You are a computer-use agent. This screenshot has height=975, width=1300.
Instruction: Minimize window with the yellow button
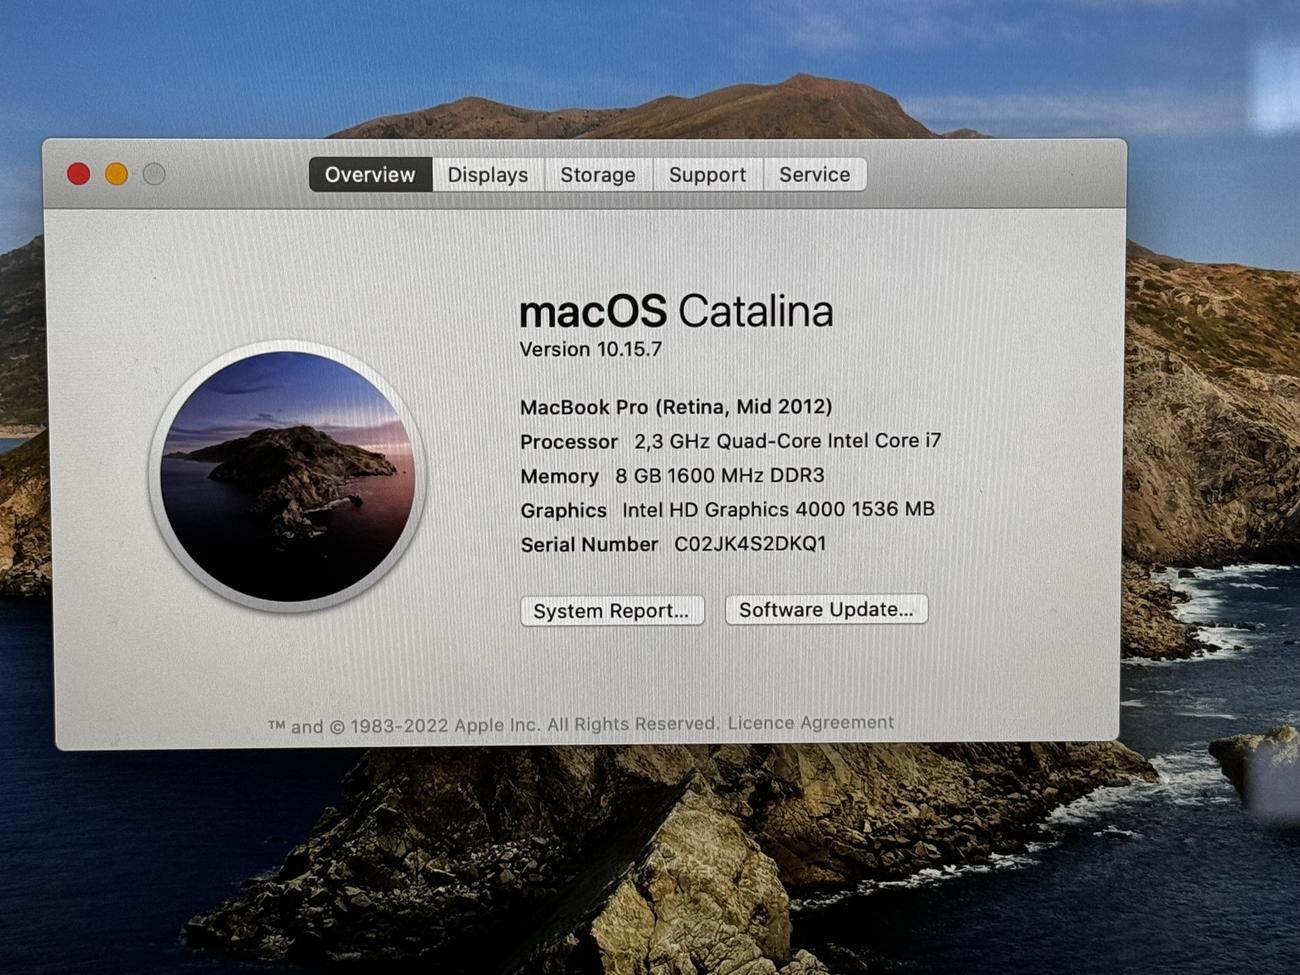(x=116, y=174)
